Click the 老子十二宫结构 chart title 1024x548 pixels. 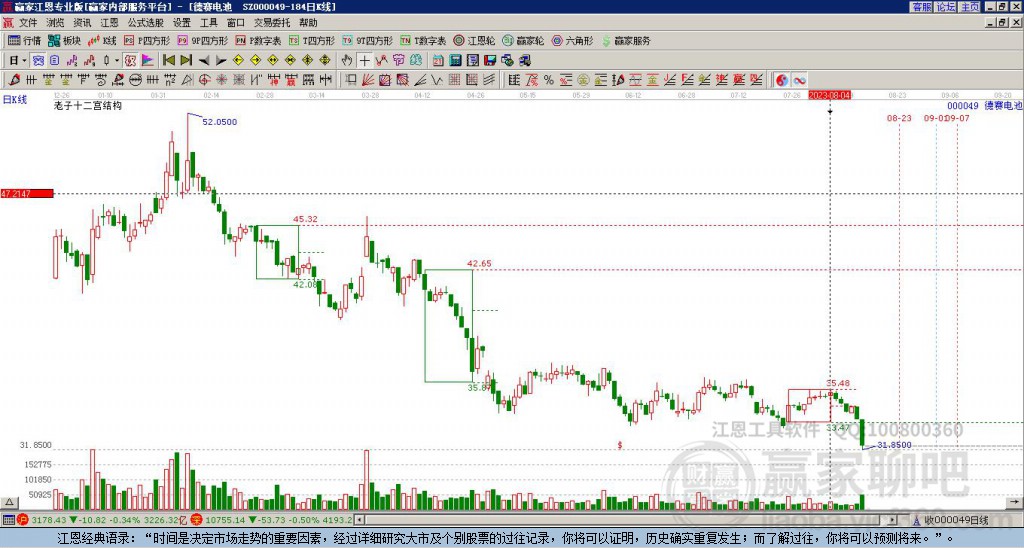click(88, 105)
